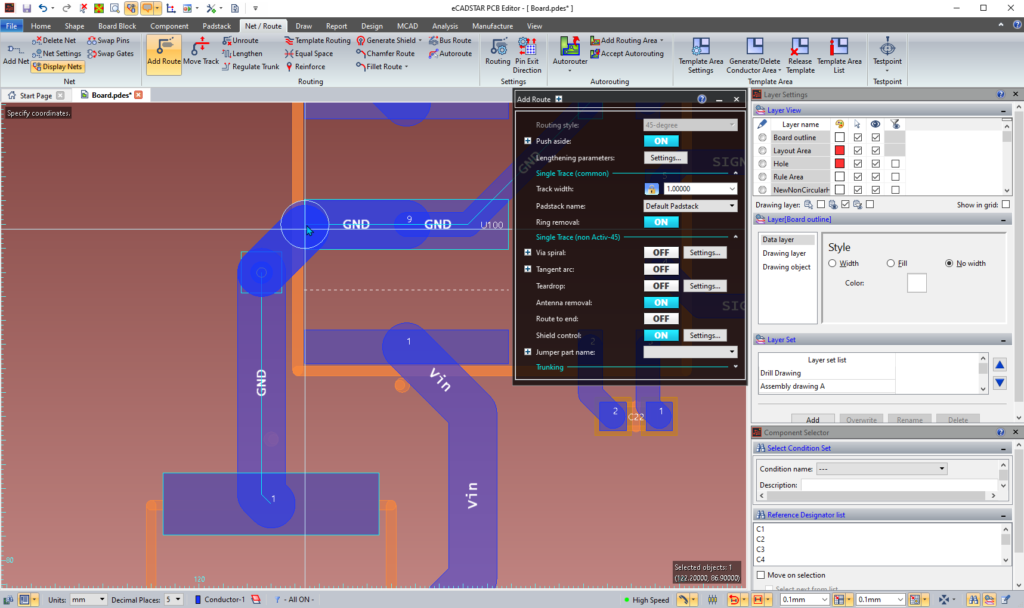Screen dimensions: 1024x608
Task: Open Teardrop Settings button
Action: coord(705,286)
